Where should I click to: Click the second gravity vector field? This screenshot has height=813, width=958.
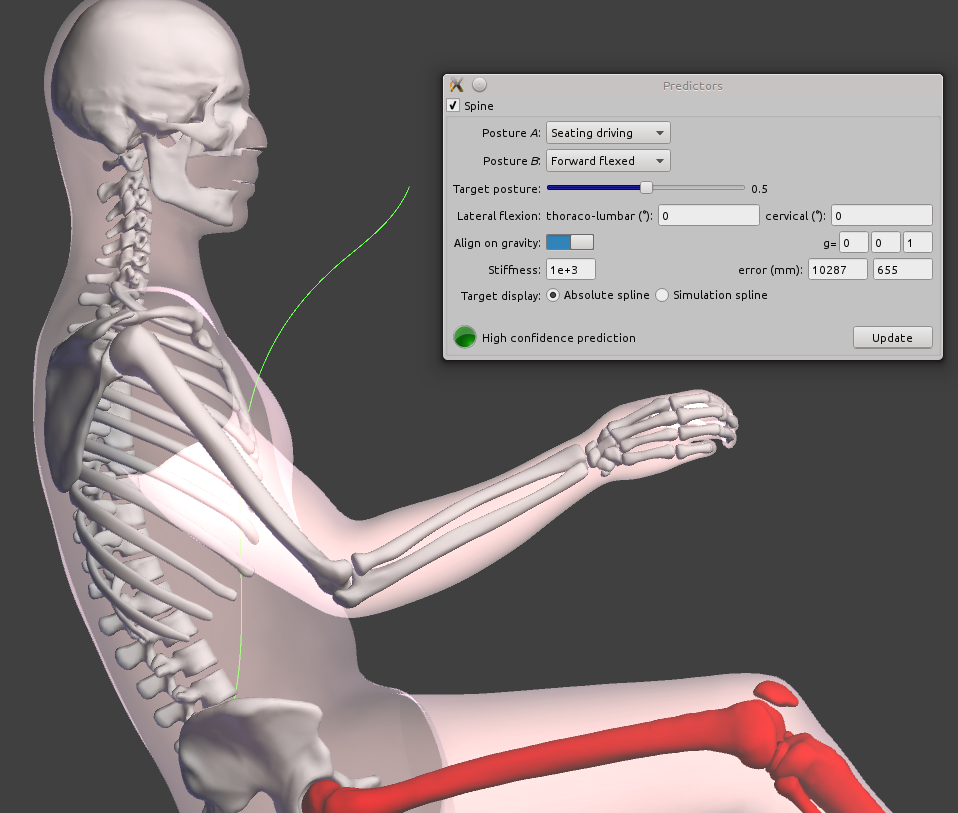(885, 242)
